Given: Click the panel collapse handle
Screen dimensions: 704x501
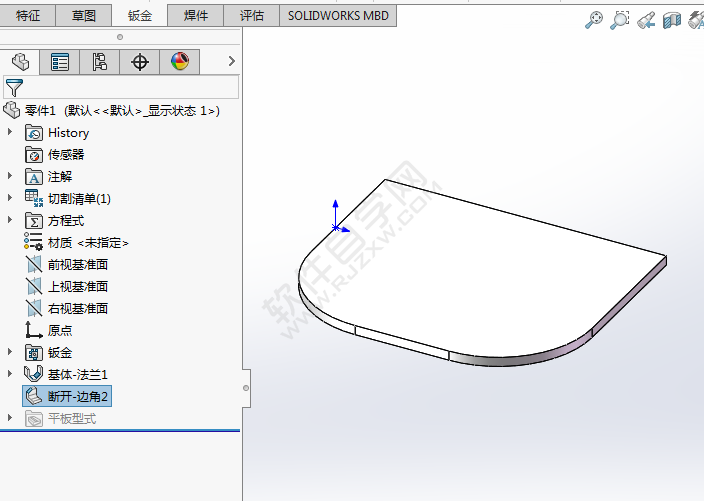Looking at the screenshot, I should 246,388.
